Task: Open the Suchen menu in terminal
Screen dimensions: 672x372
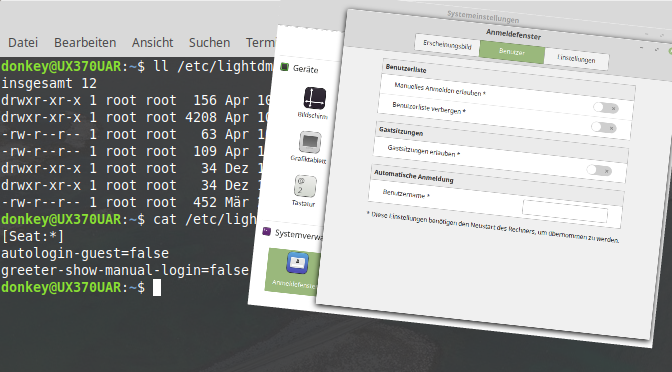Action: (210, 42)
